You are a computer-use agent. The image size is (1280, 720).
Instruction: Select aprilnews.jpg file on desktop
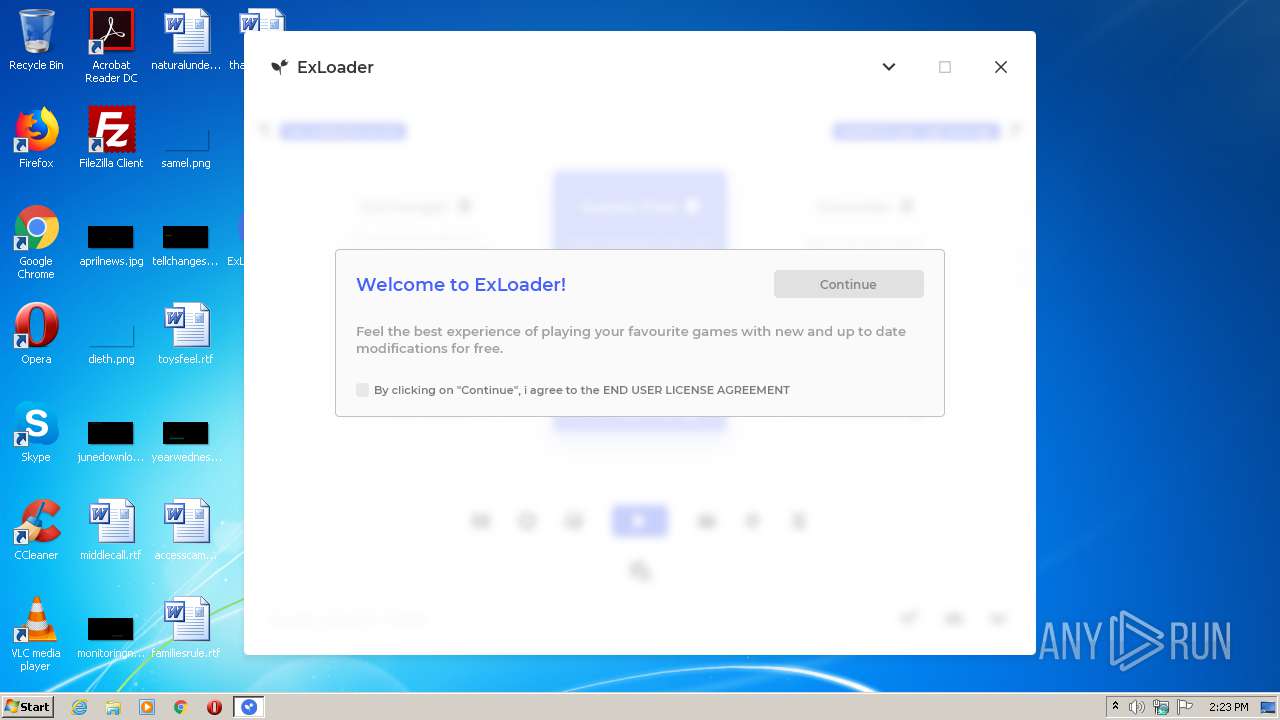[x=111, y=245]
